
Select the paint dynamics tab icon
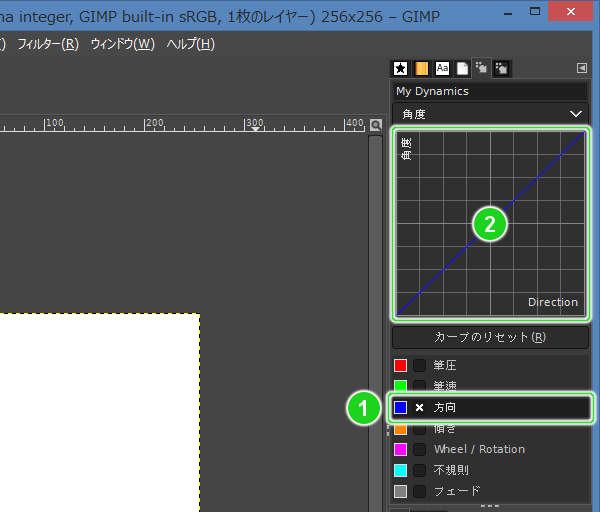click(x=481, y=68)
